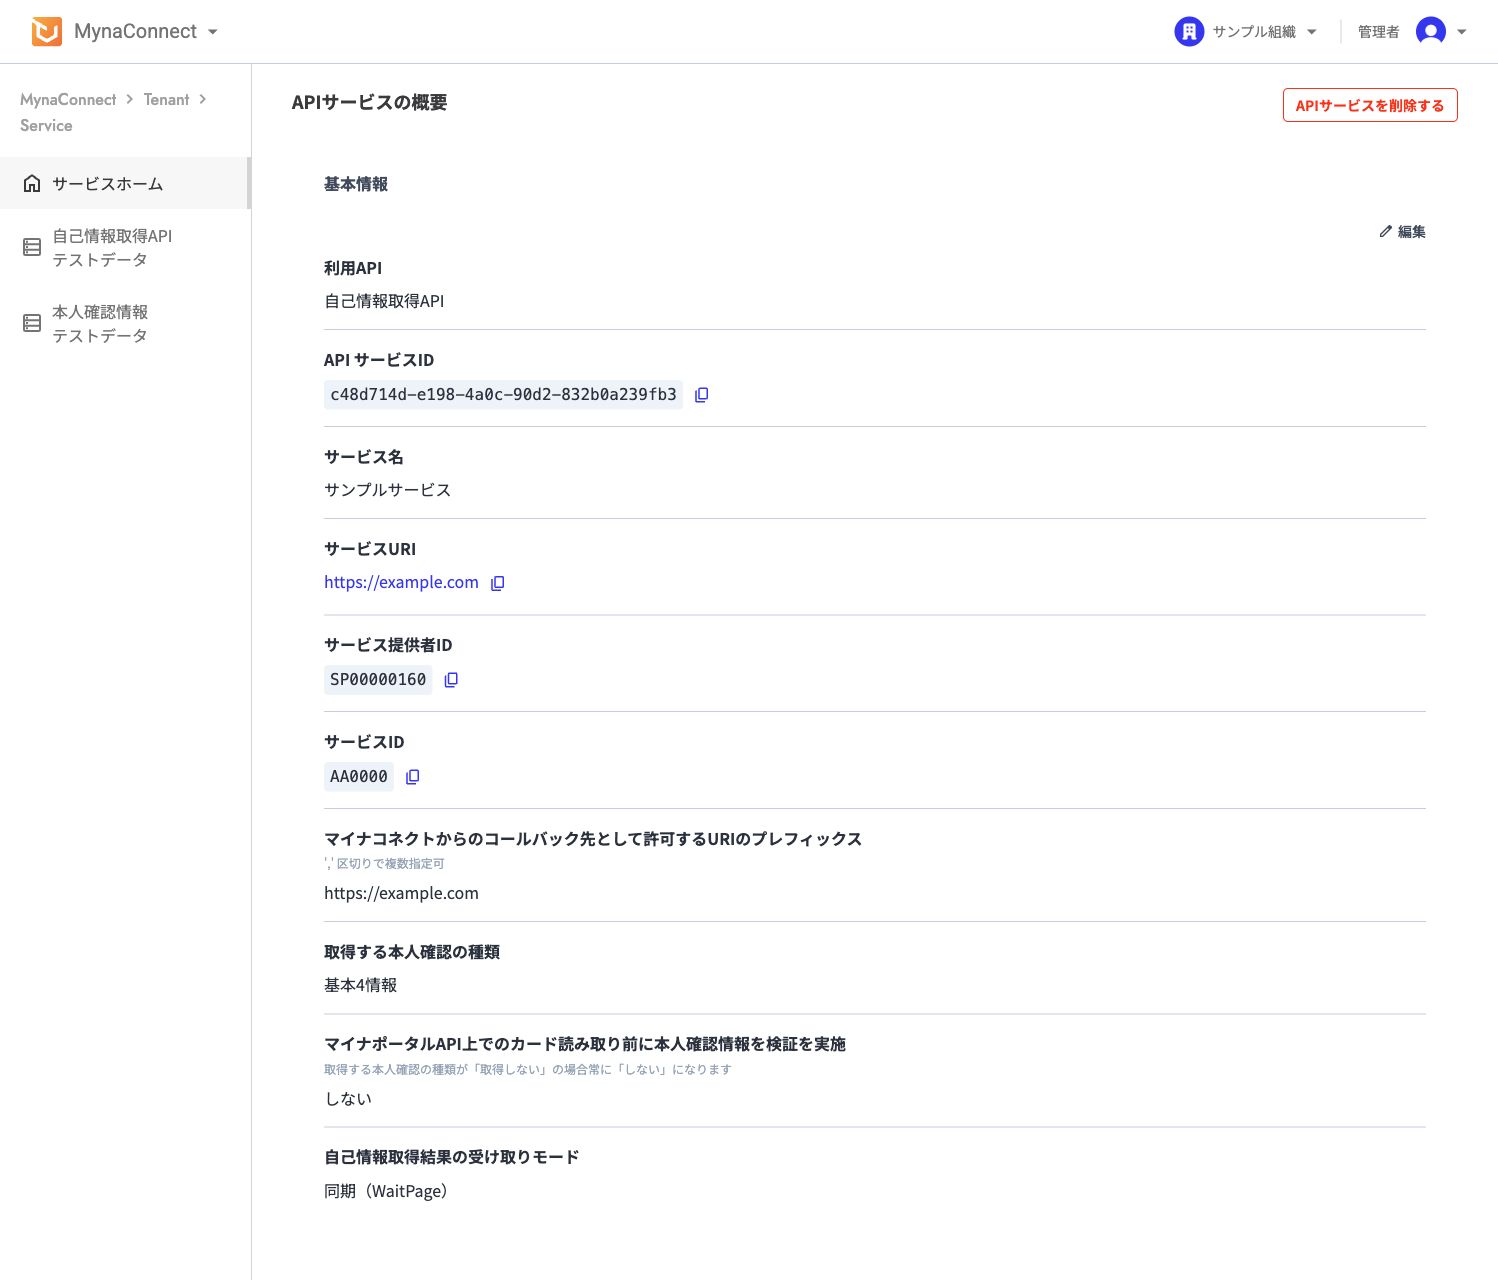Copy the サービスURI link
The height and width of the screenshot is (1280, 1498).
pyautogui.click(x=498, y=583)
